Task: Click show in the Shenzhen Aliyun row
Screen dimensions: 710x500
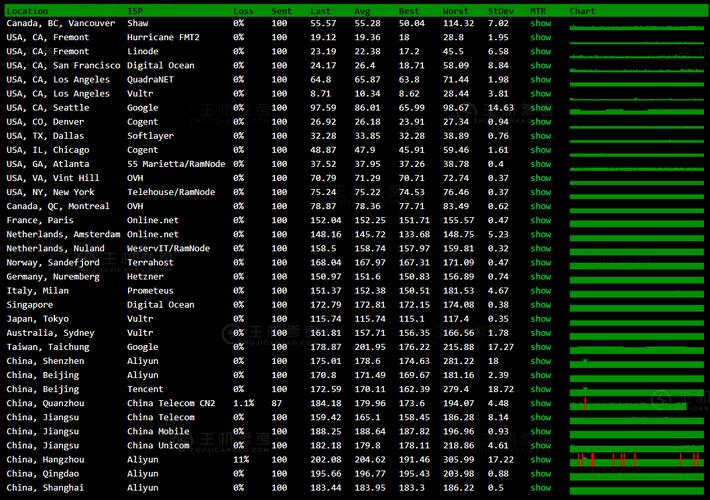Action: point(541,361)
